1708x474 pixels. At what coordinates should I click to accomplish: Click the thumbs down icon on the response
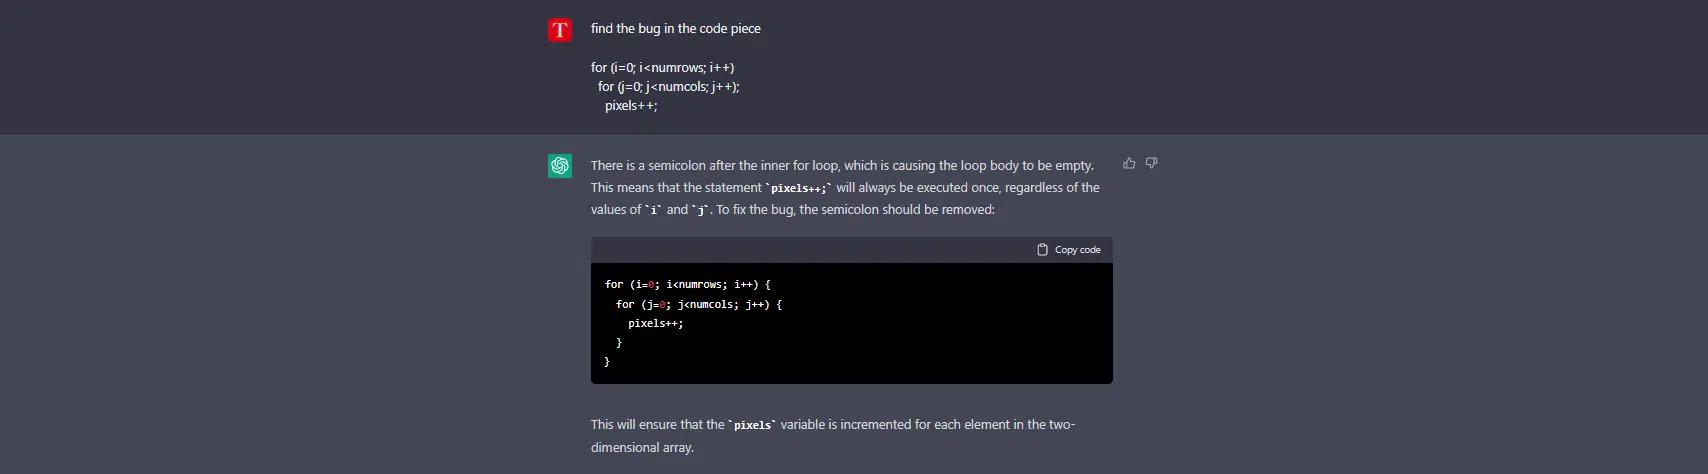point(1151,163)
